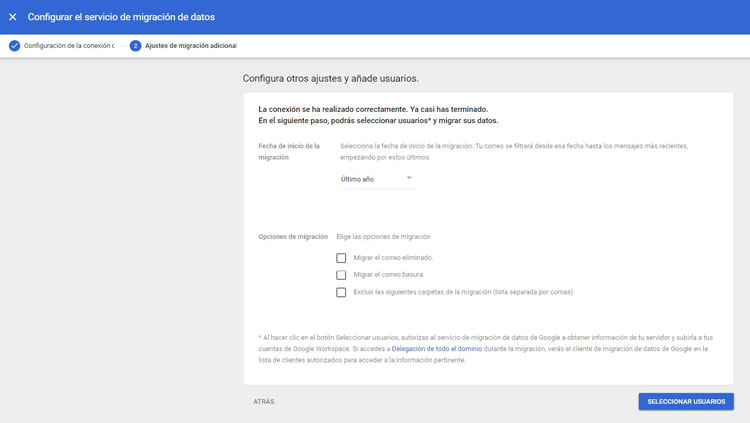The height and width of the screenshot is (423, 750).
Task: Go to 'Configuración de la conexión' step
Action: coord(68,45)
